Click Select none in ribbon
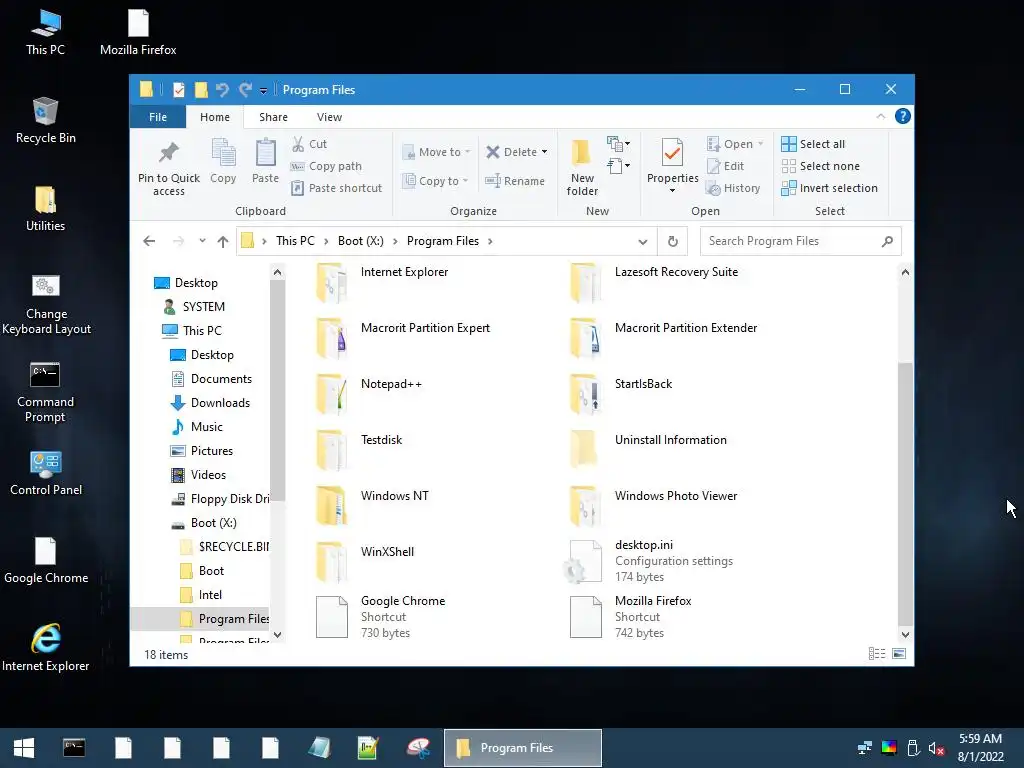The width and height of the screenshot is (1024, 768). 820,166
